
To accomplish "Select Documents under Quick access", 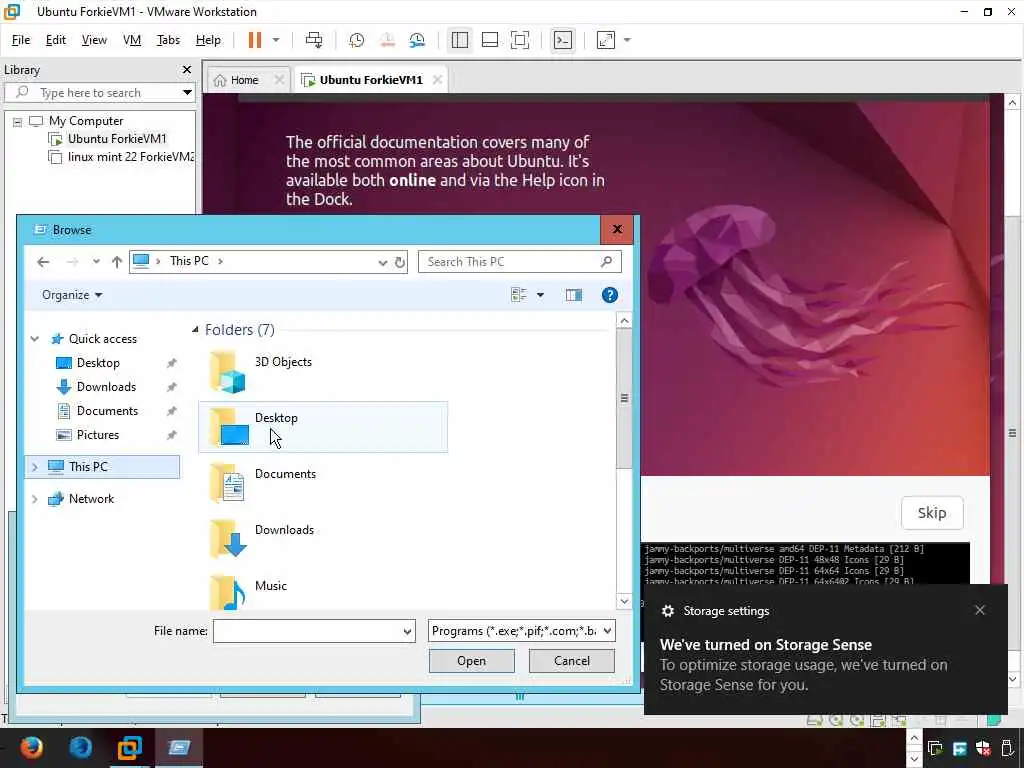I will [x=107, y=411].
